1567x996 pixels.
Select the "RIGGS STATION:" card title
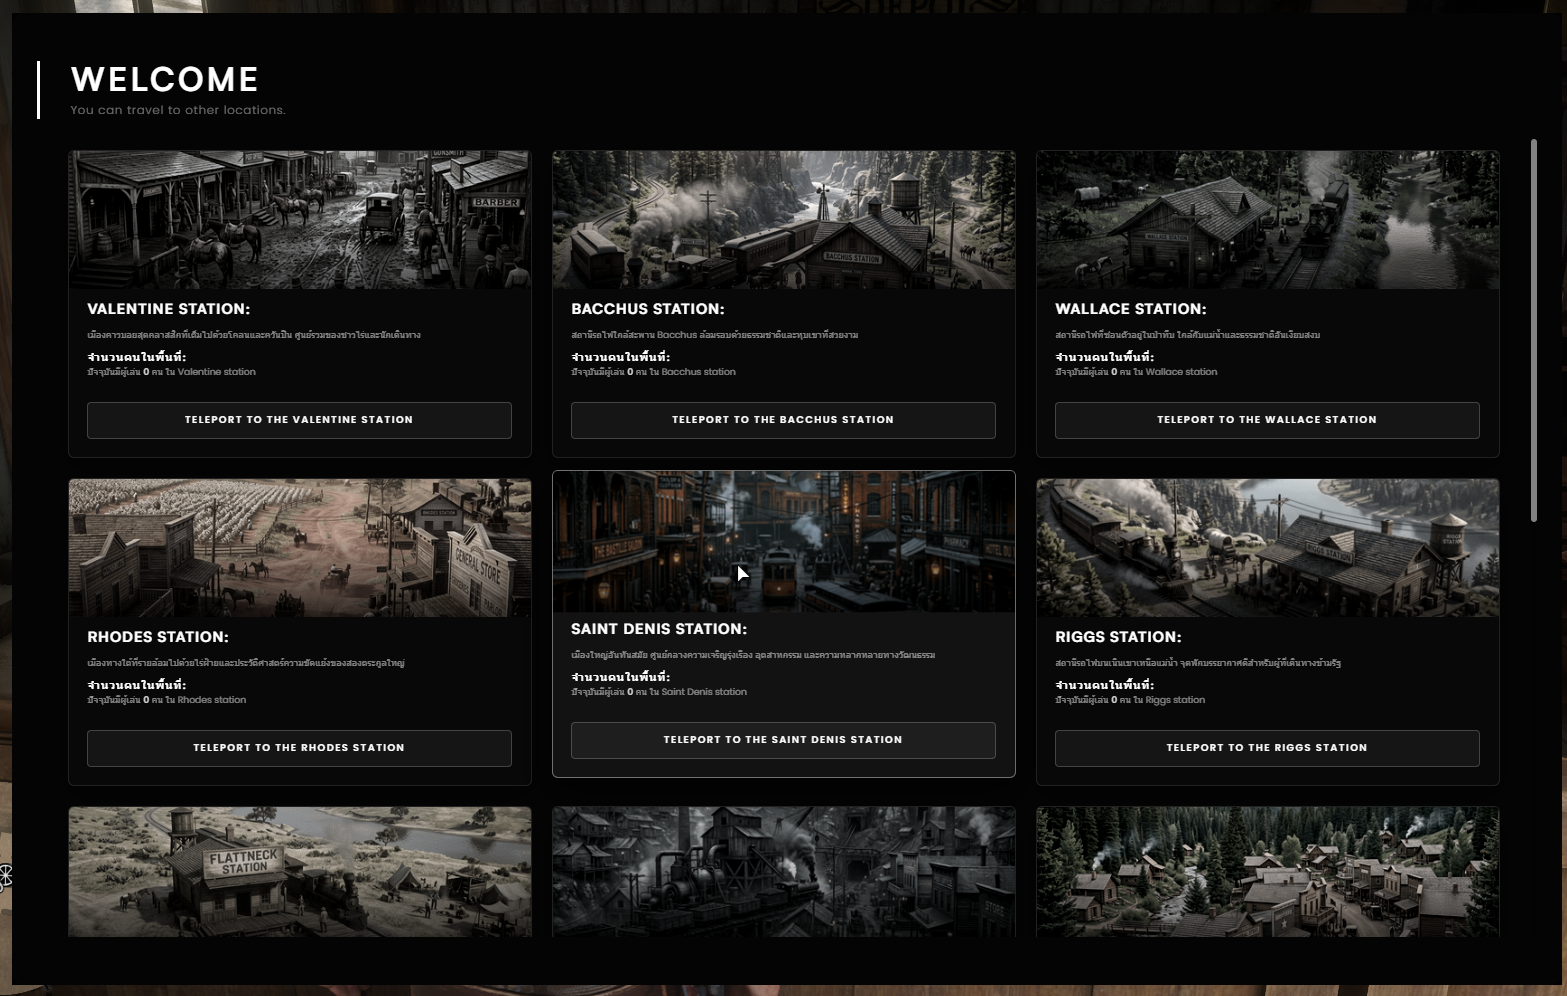1118,637
